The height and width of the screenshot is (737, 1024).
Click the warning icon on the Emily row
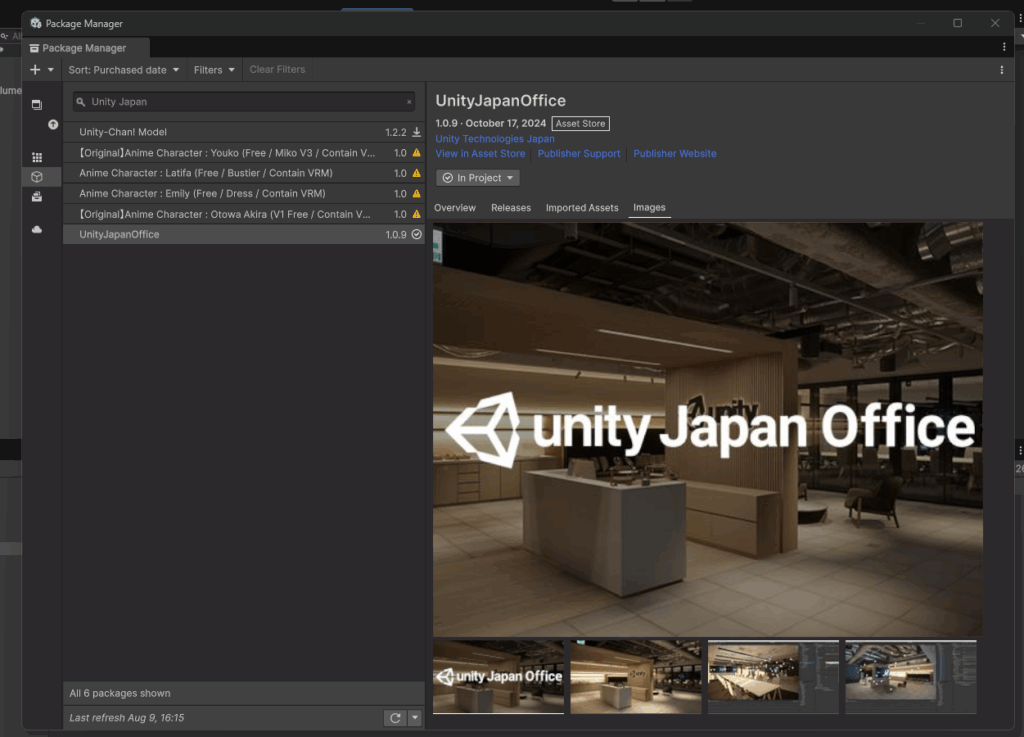point(416,193)
